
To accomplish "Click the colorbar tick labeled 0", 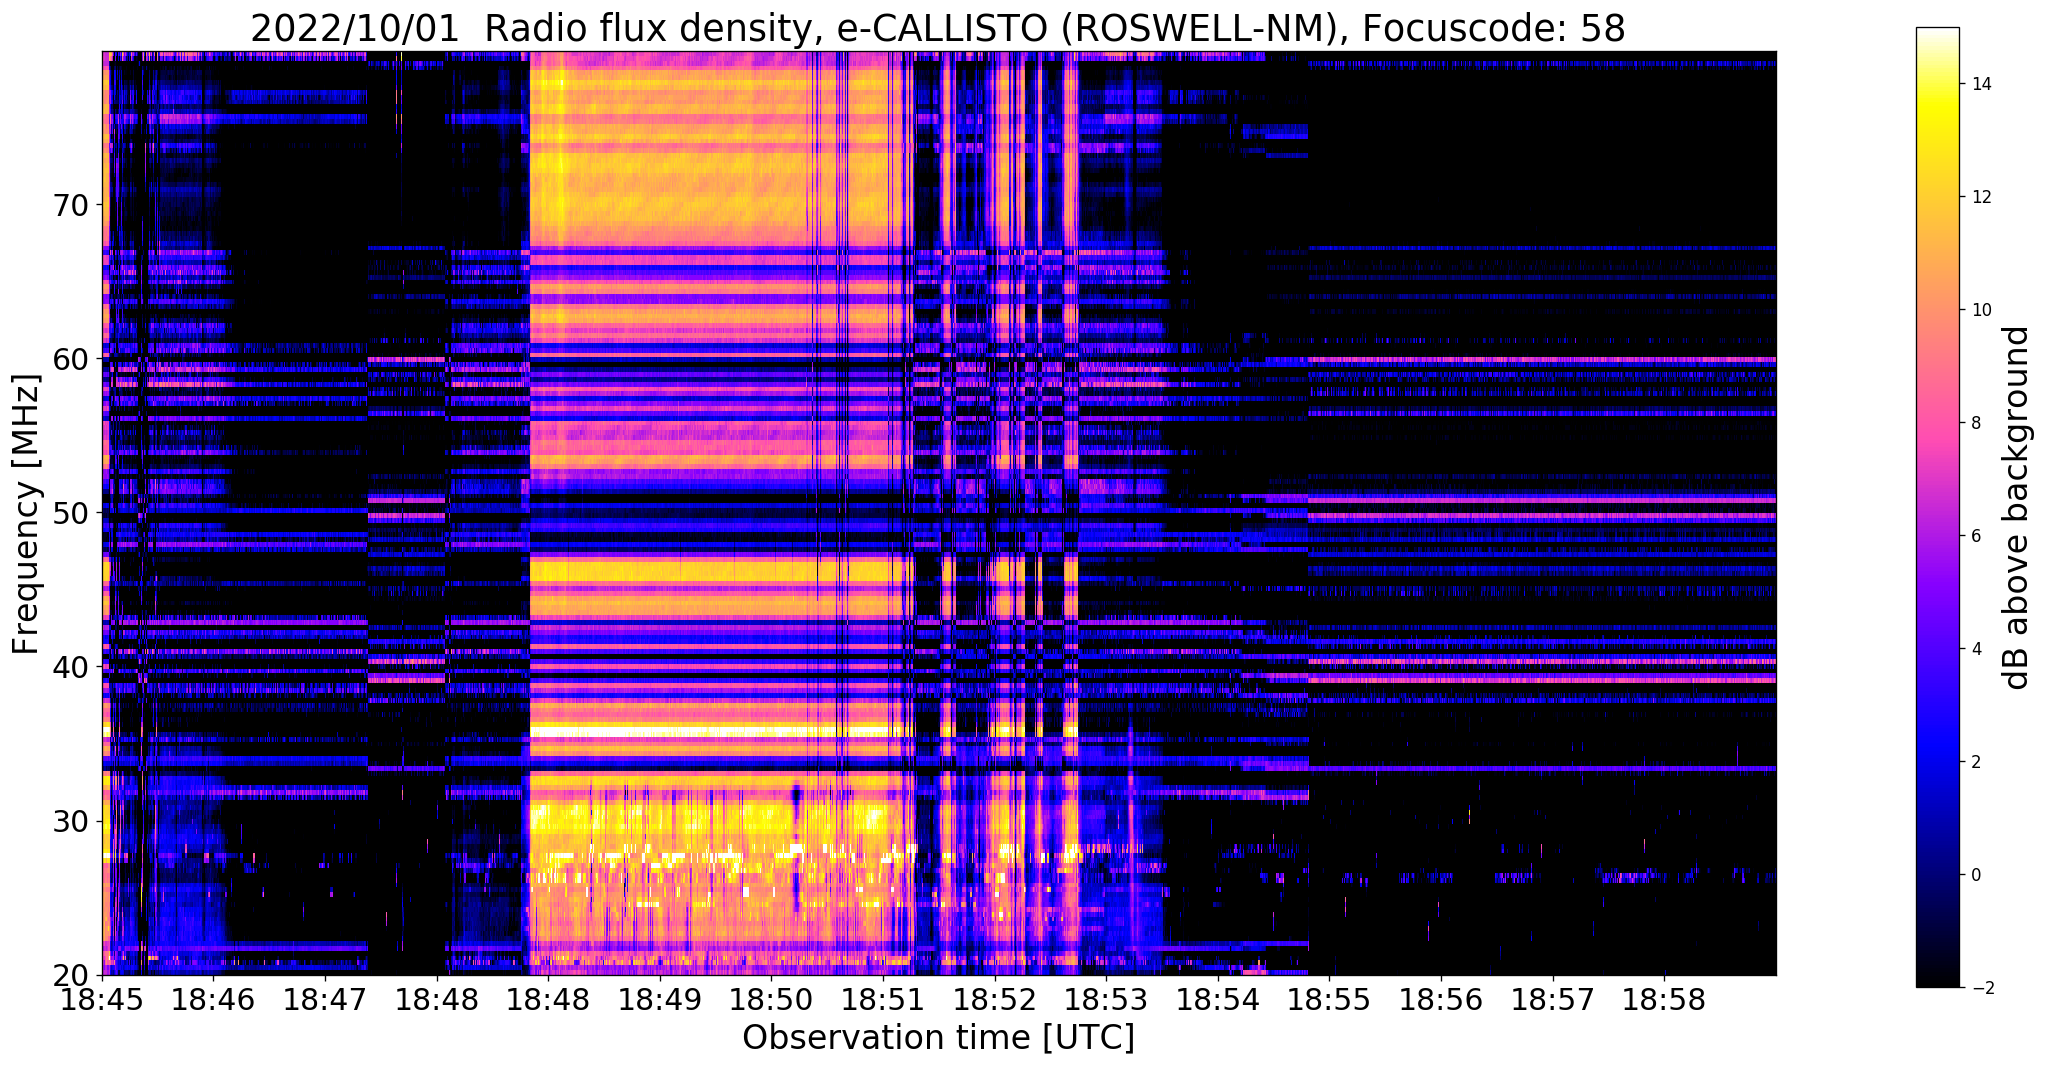I will (1975, 875).
